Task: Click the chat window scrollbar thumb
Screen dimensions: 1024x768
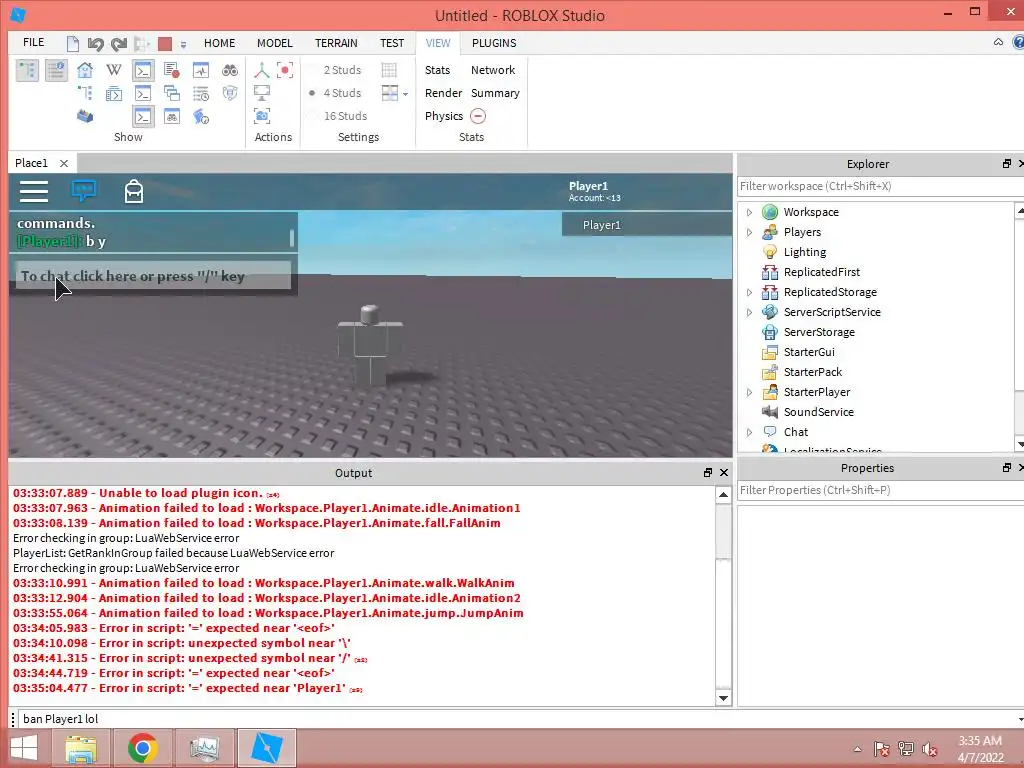Action: [292, 238]
